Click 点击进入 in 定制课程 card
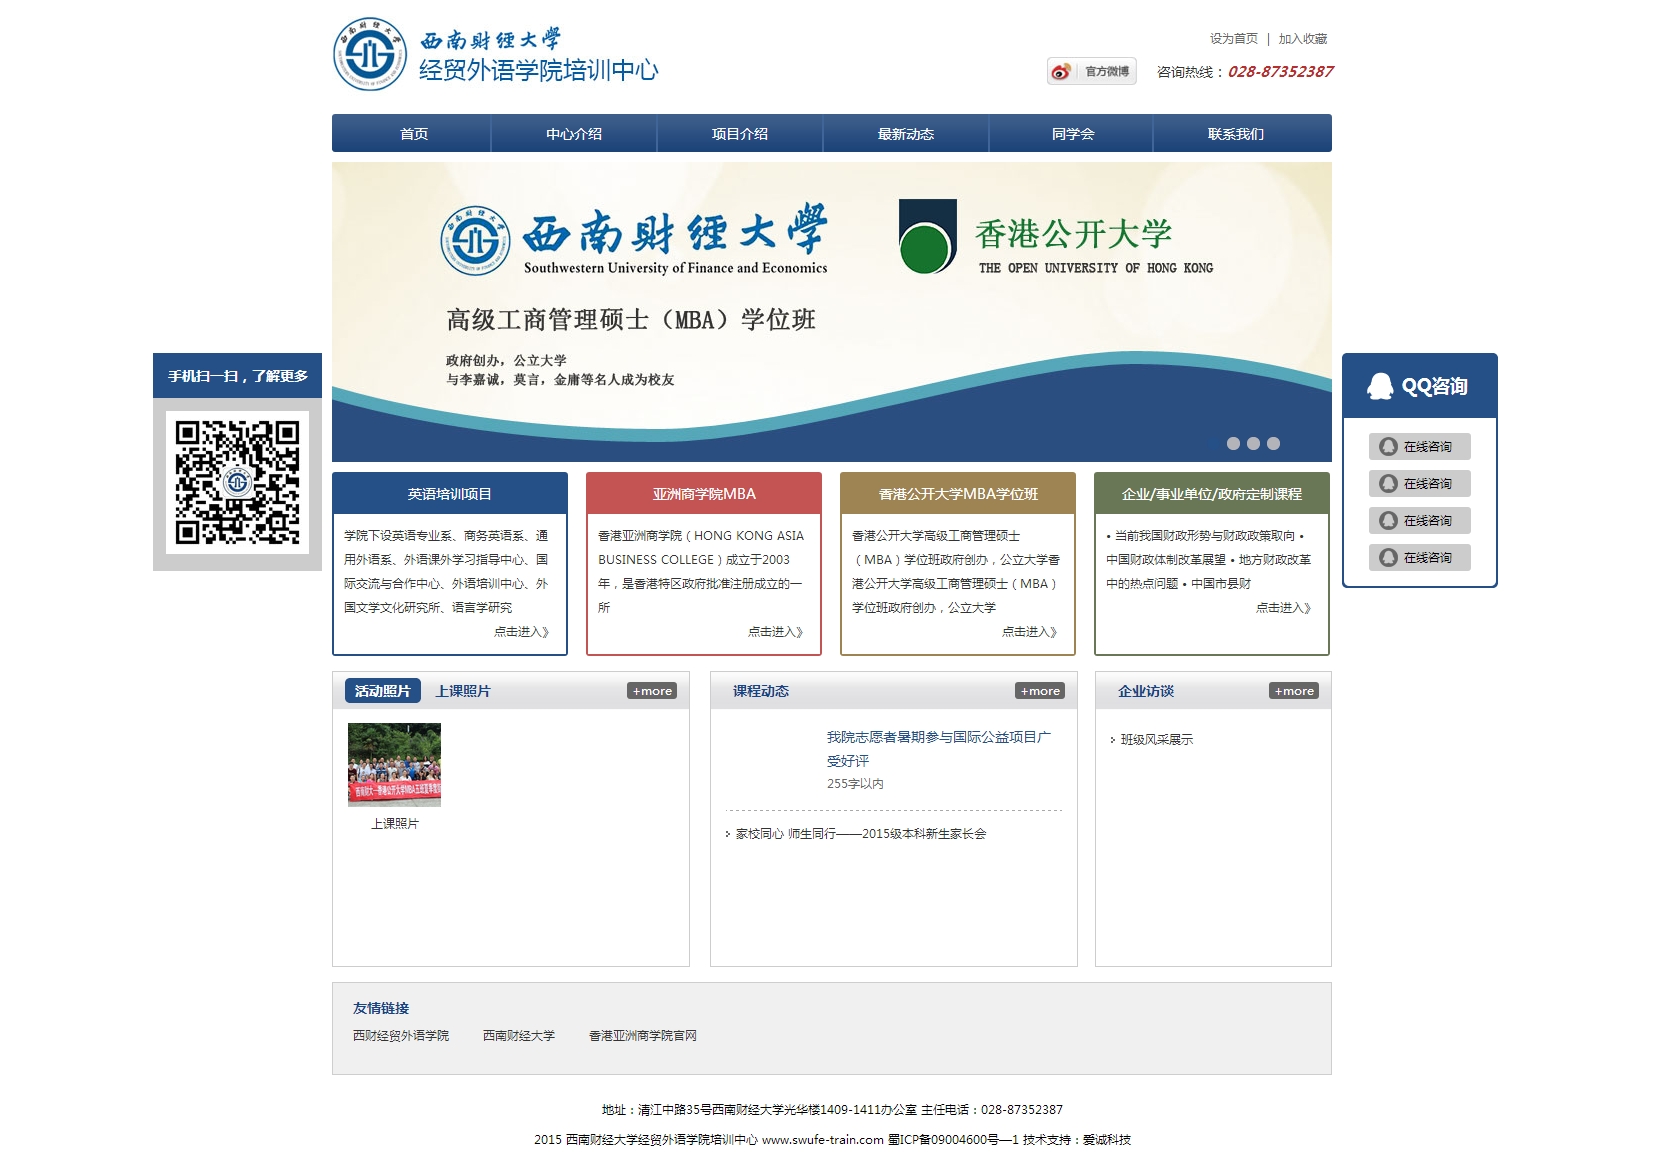Viewport: 1663px width, 1175px height. point(1284,608)
